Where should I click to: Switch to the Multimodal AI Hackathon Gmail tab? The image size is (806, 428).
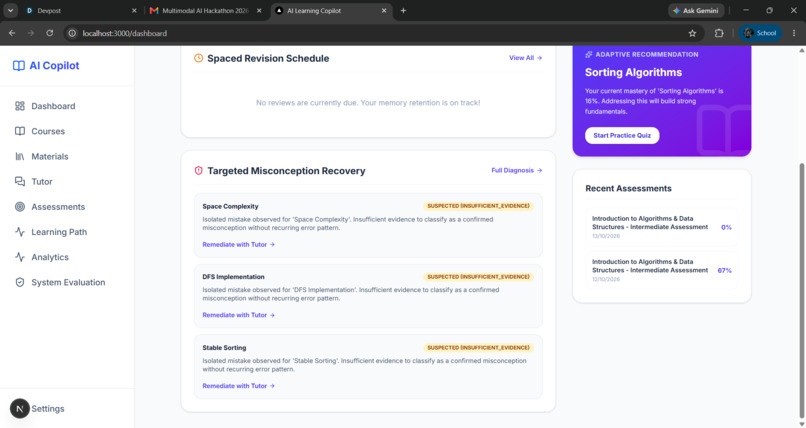click(205, 10)
